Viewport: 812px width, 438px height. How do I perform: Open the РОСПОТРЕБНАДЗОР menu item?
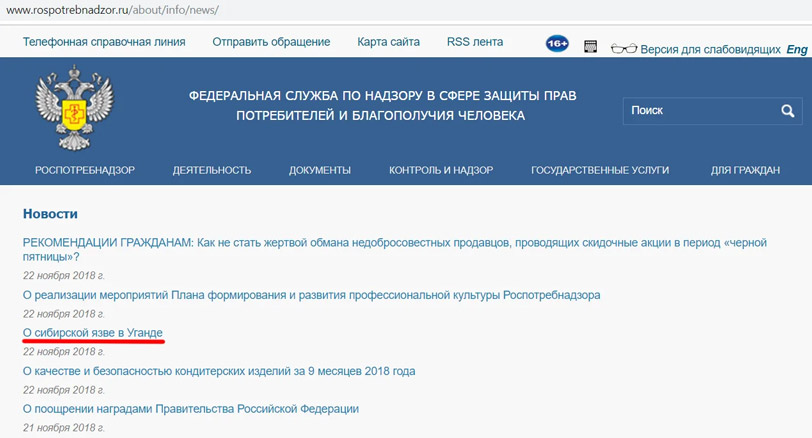(85, 170)
